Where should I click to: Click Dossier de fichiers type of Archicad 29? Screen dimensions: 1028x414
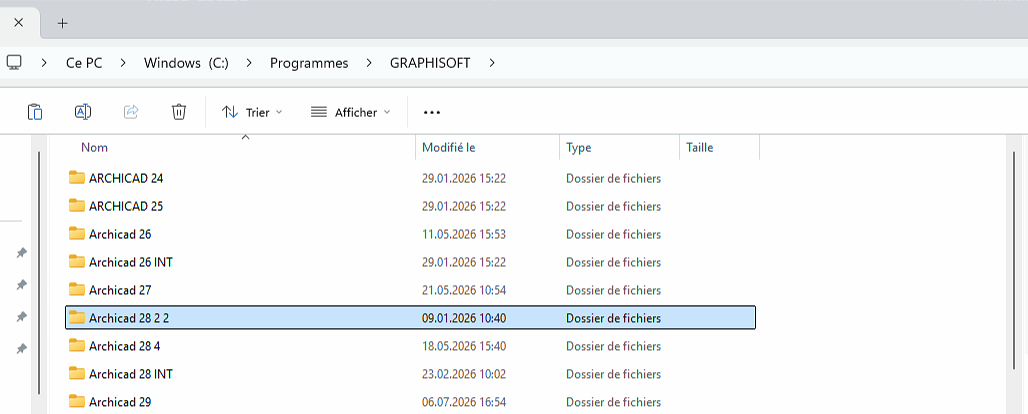point(613,402)
